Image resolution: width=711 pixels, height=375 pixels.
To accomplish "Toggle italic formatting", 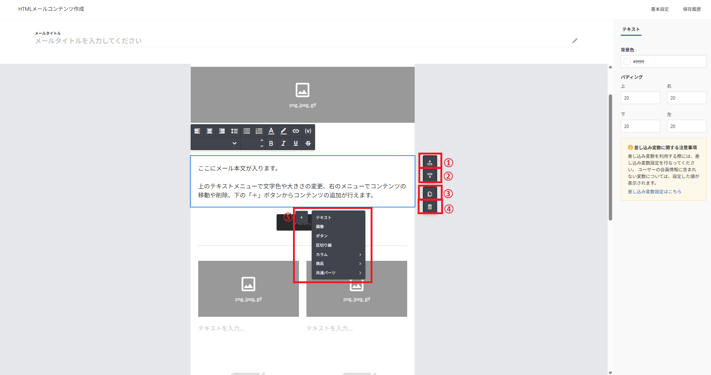I will pyautogui.click(x=283, y=143).
